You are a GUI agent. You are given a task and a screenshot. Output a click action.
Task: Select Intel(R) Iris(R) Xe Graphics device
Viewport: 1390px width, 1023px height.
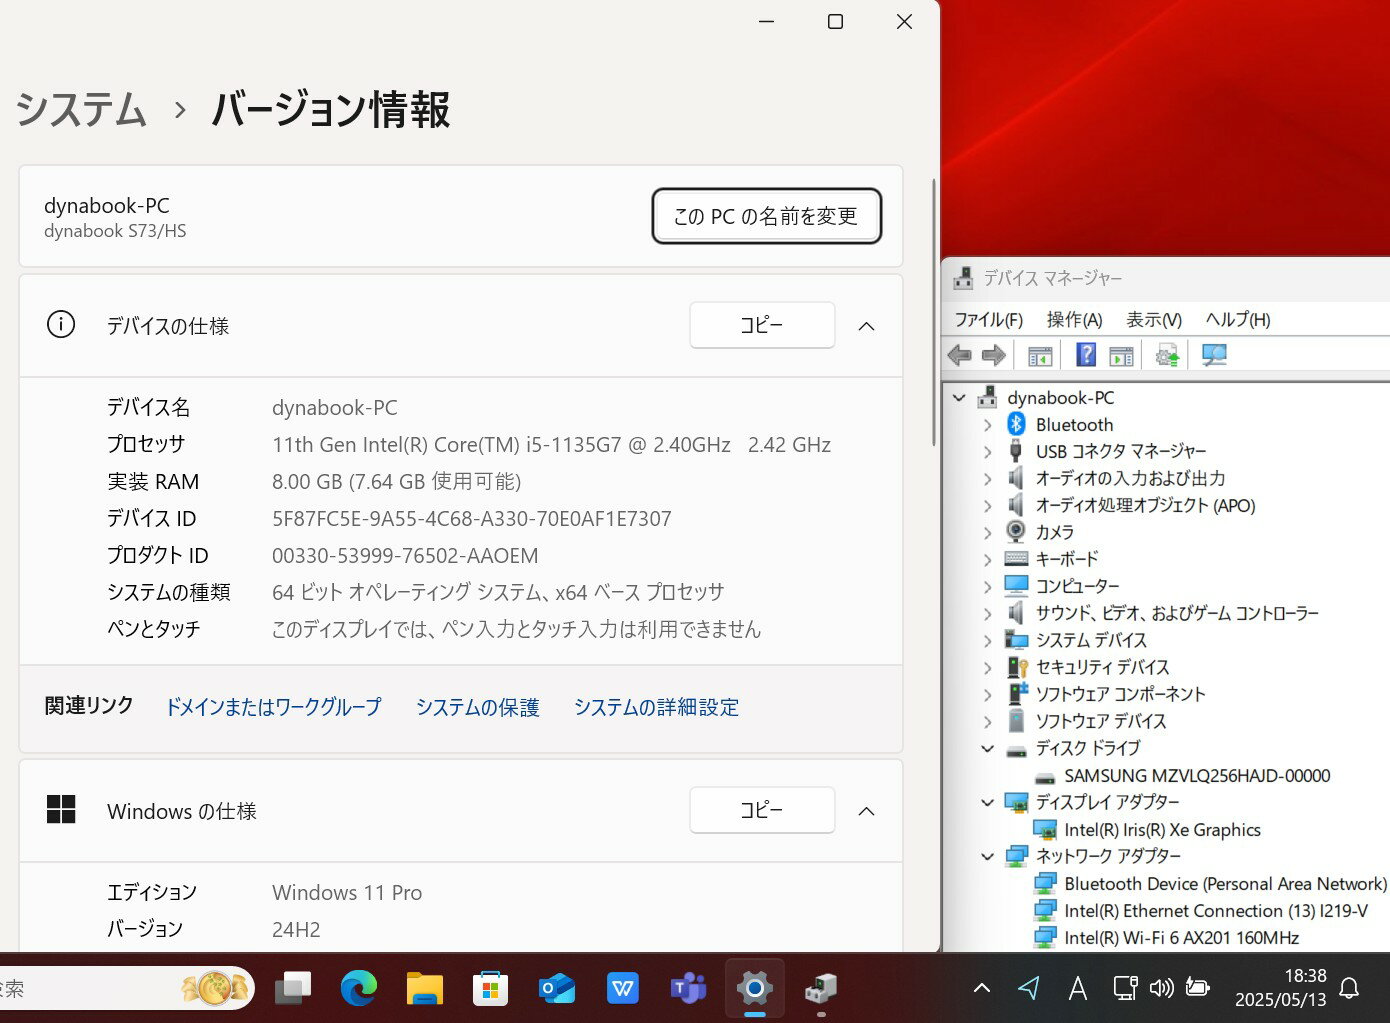click(x=1162, y=830)
